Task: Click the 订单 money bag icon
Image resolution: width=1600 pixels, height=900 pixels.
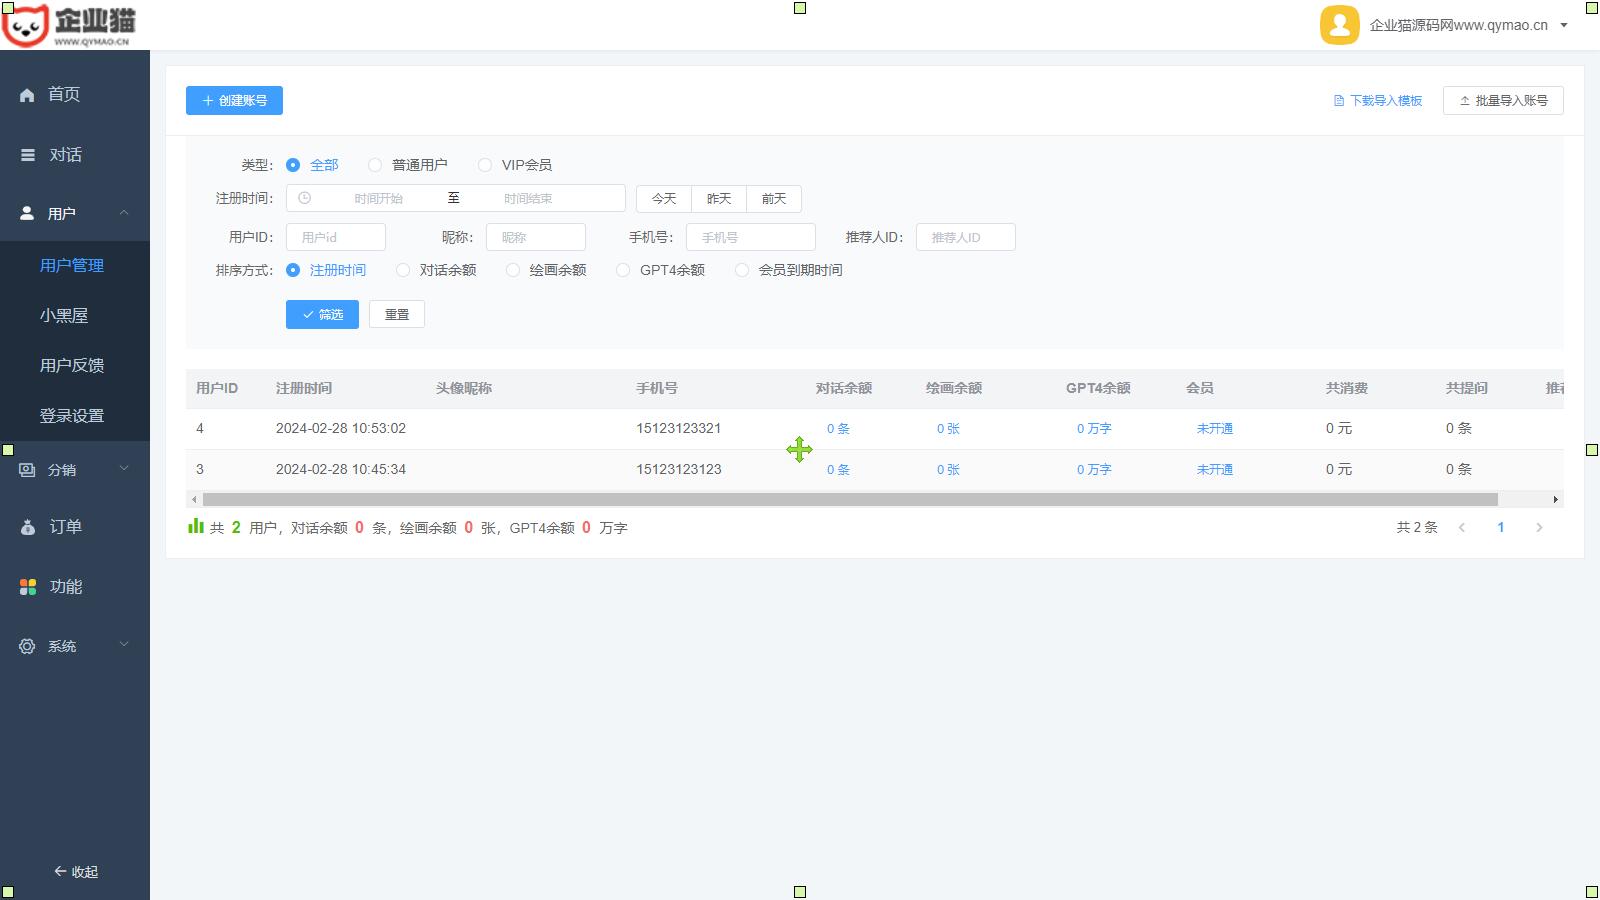Action: 28,527
